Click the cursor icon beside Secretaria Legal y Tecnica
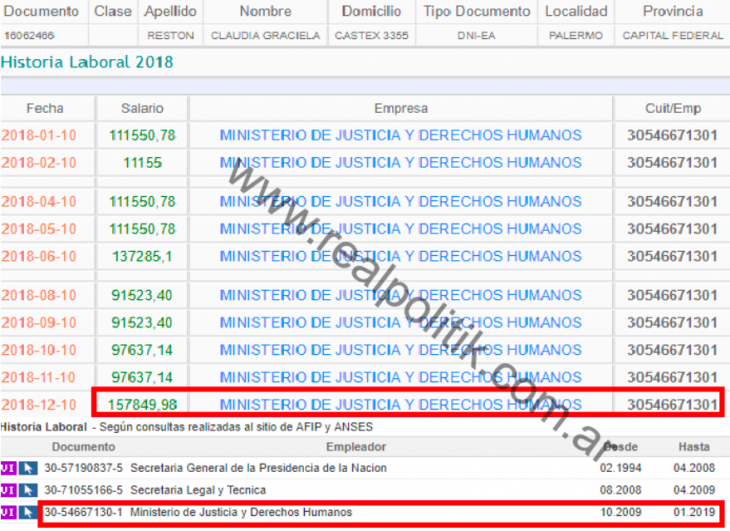The width and height of the screenshot is (730, 531). [x=28, y=490]
